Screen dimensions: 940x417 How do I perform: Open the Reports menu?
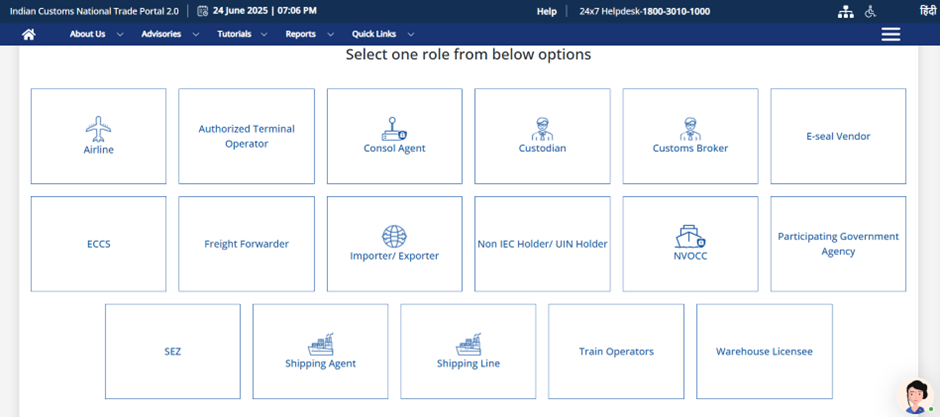tap(308, 34)
